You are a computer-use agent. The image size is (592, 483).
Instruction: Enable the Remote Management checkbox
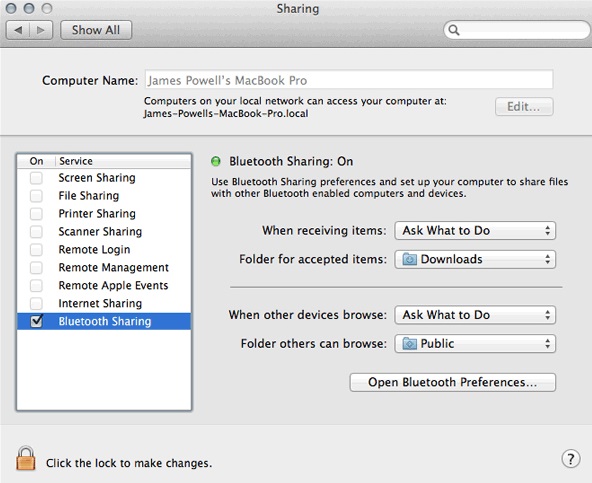[x=36, y=267]
